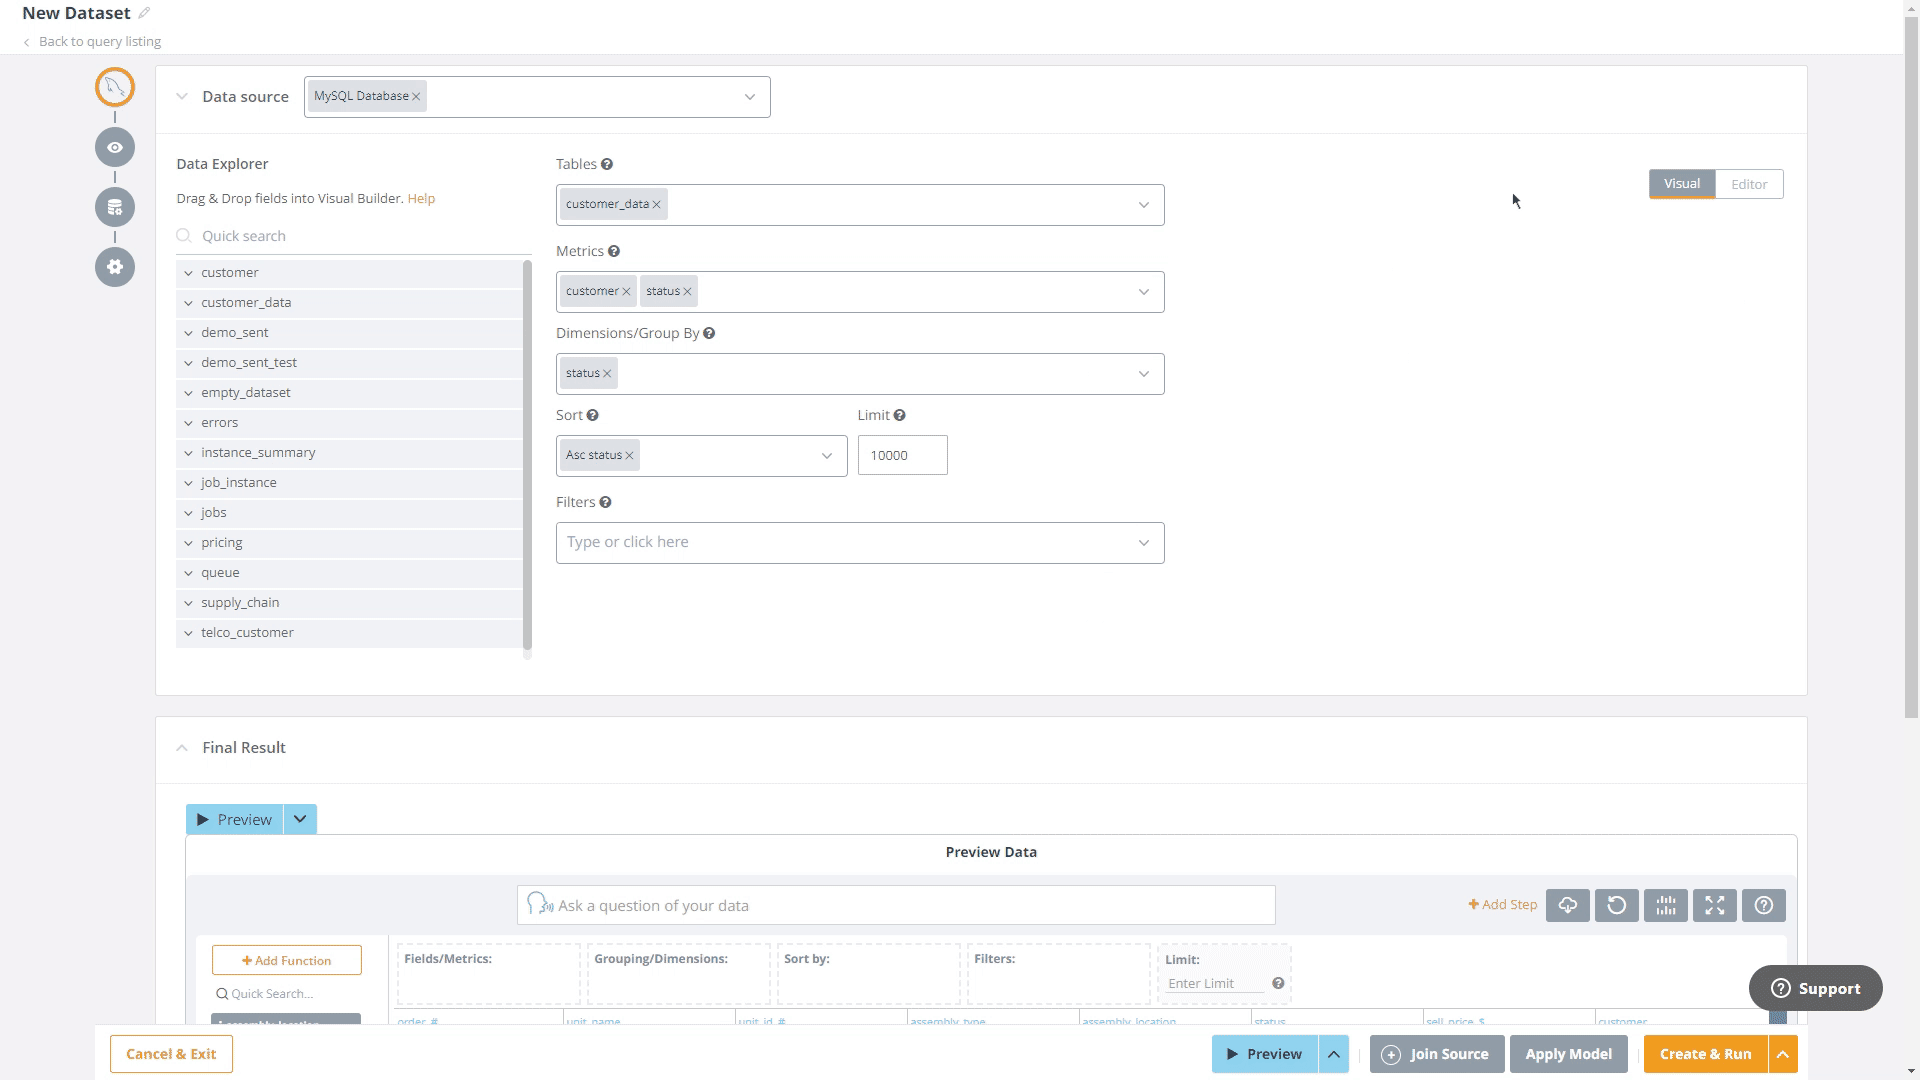Click the Join Source button
The width and height of the screenshot is (1920, 1080).
pos(1437,1054)
